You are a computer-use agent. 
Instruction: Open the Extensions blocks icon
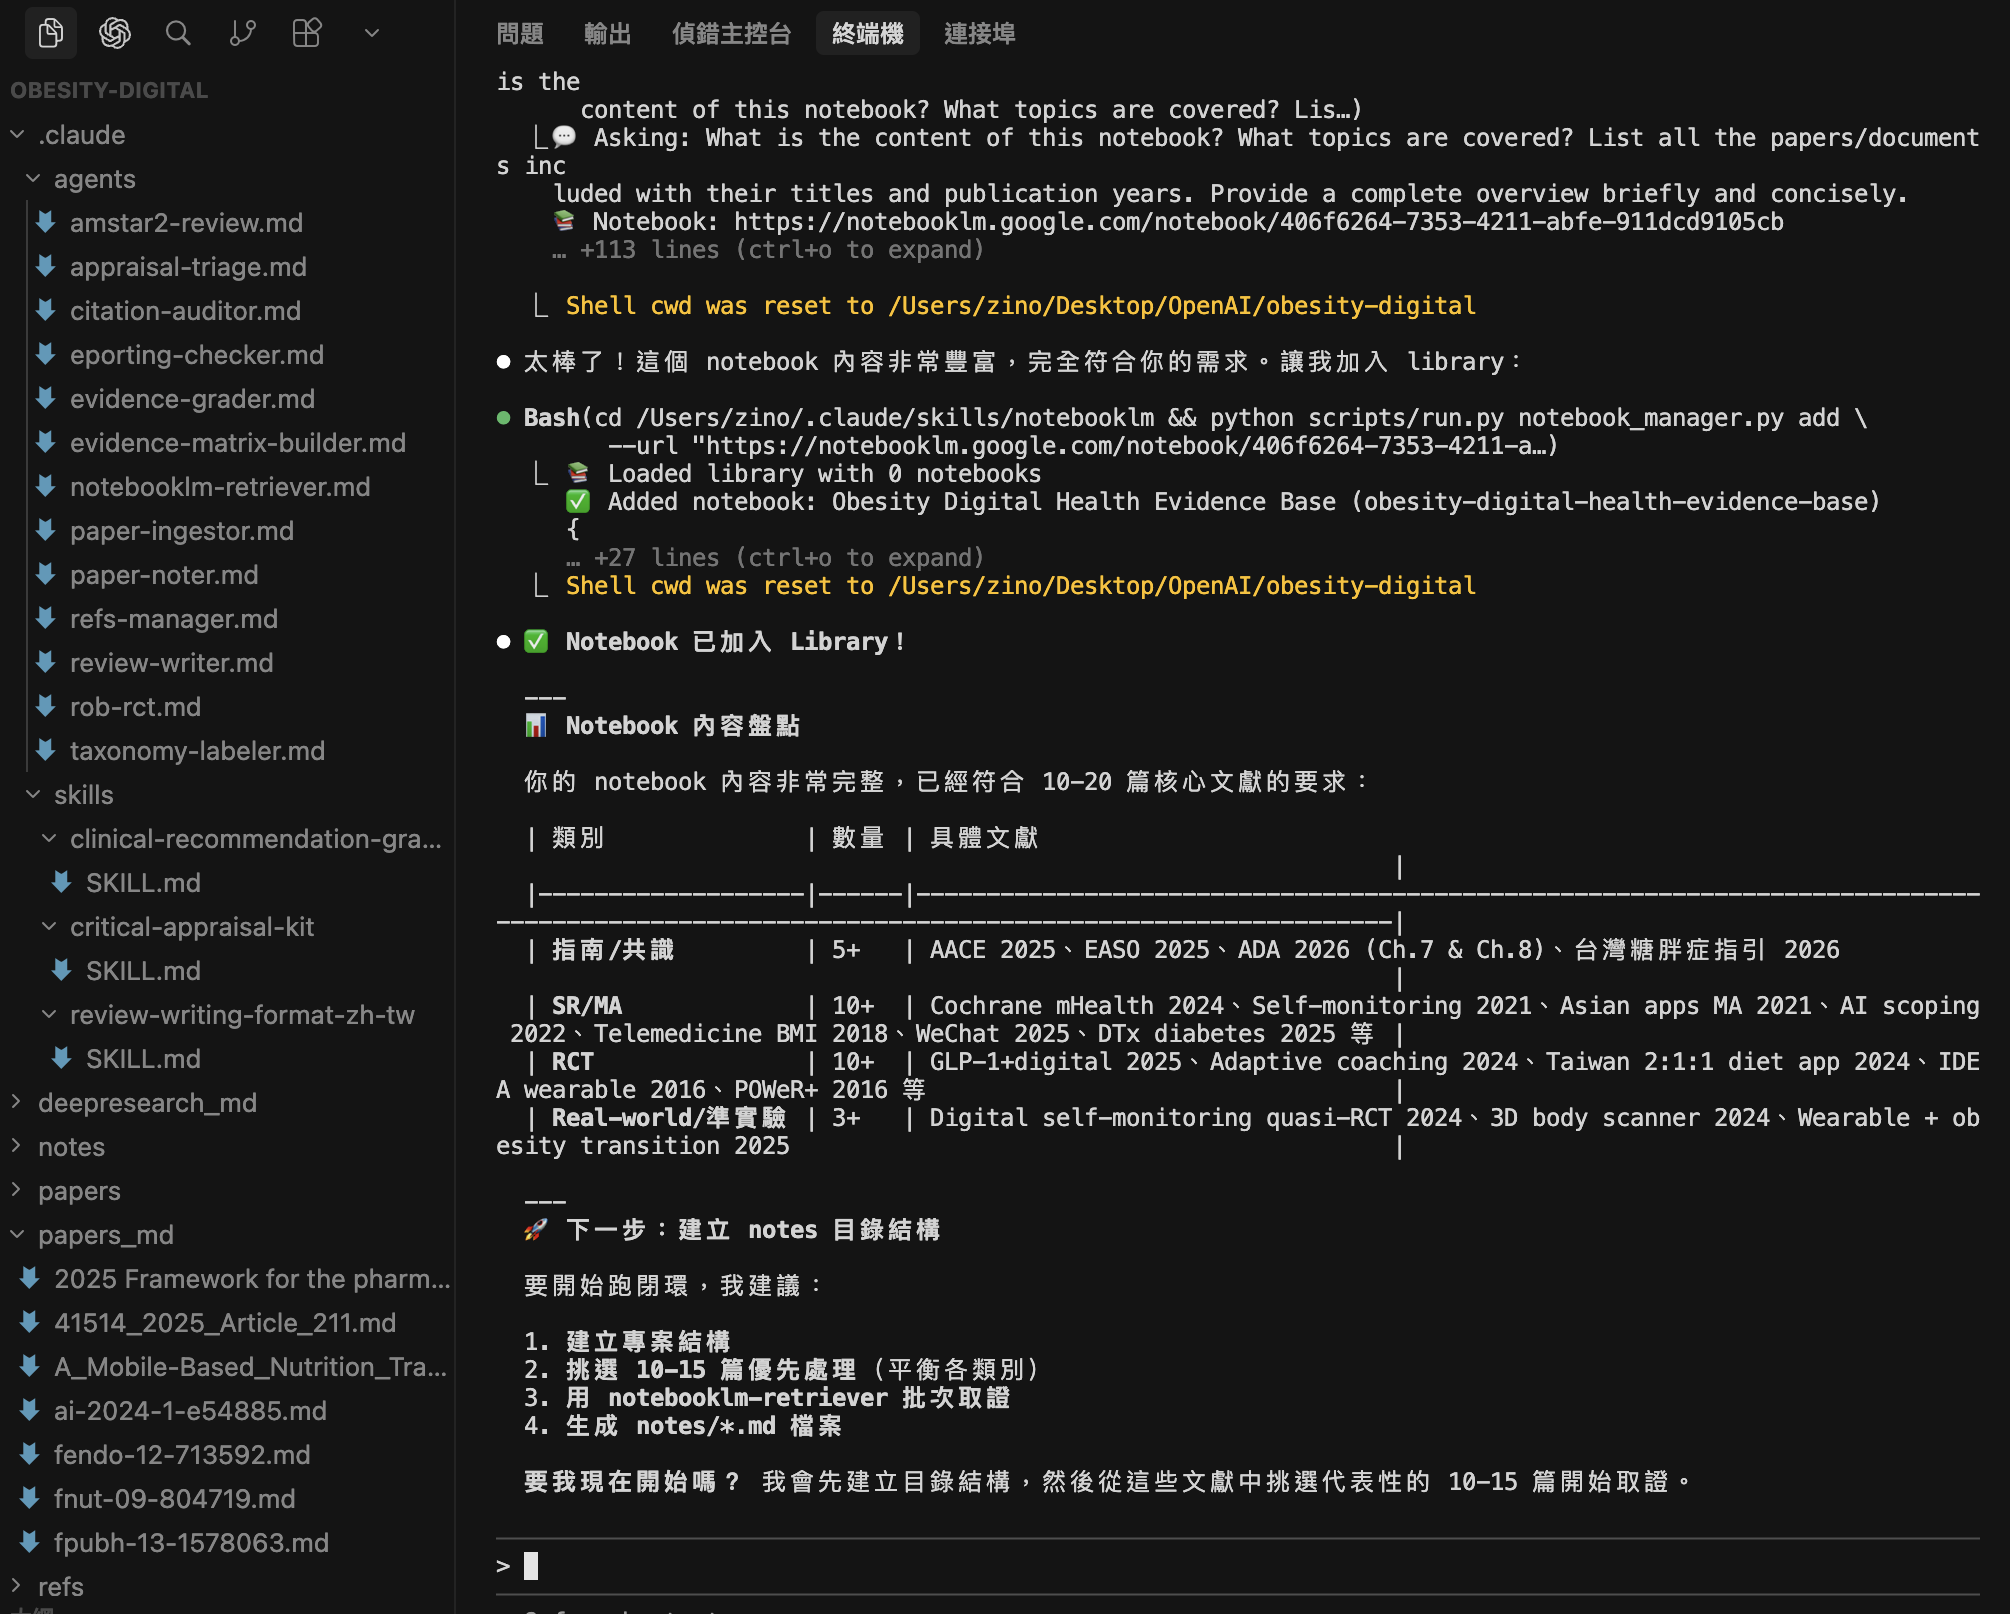(x=306, y=33)
